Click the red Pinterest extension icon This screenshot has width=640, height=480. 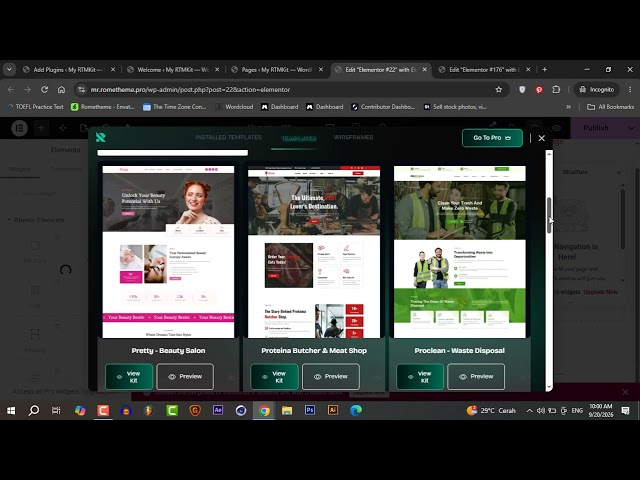point(539,89)
